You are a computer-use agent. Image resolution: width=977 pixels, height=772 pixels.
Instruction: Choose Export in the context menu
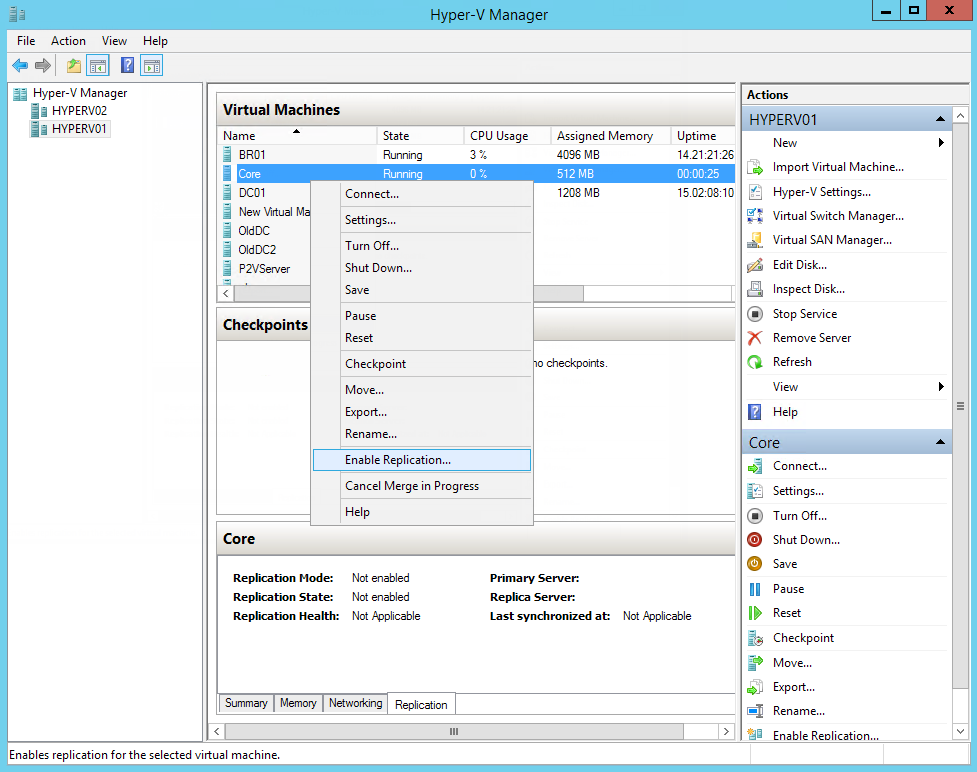(422, 412)
